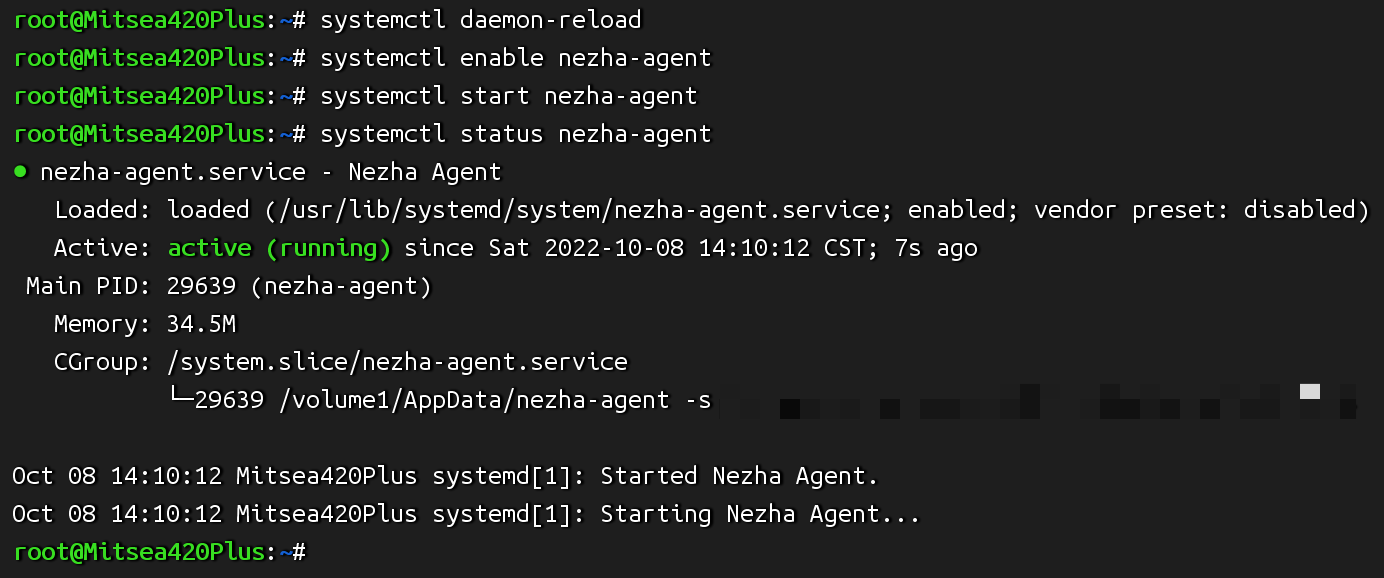Click the green status dot beside nezha-agent.service
1384x578 pixels.
[20, 172]
